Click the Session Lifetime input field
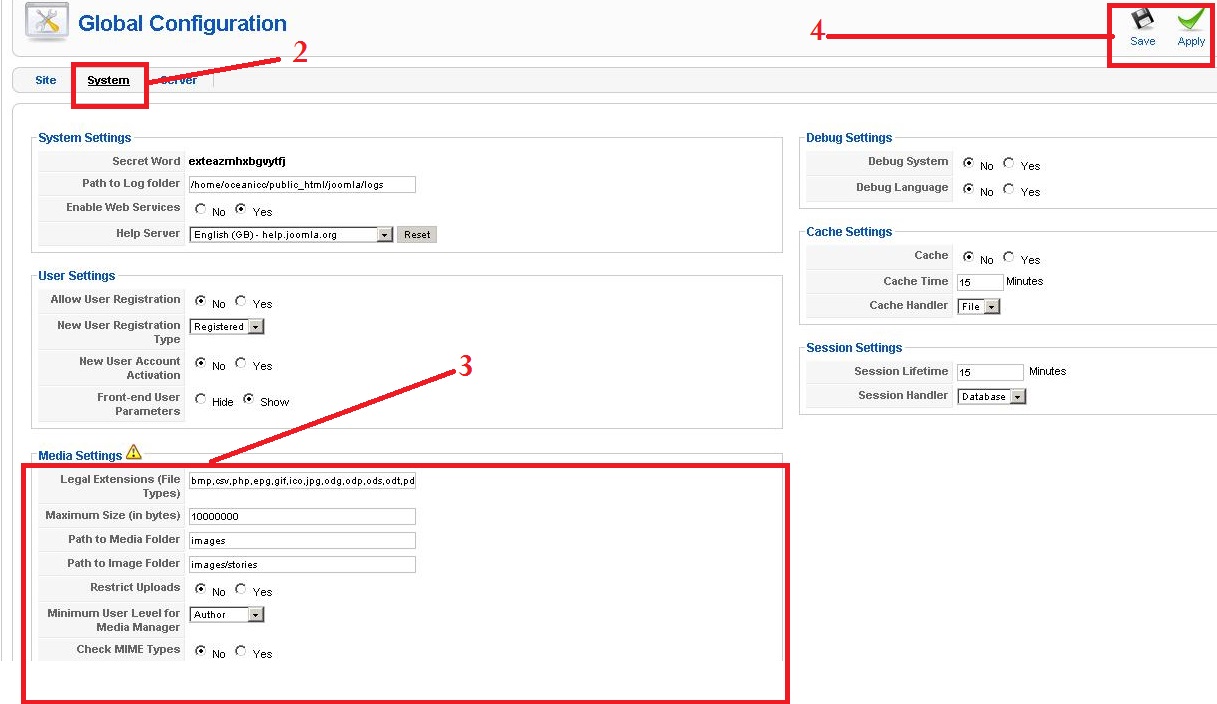Screen dimensions: 1217x704 989,371
